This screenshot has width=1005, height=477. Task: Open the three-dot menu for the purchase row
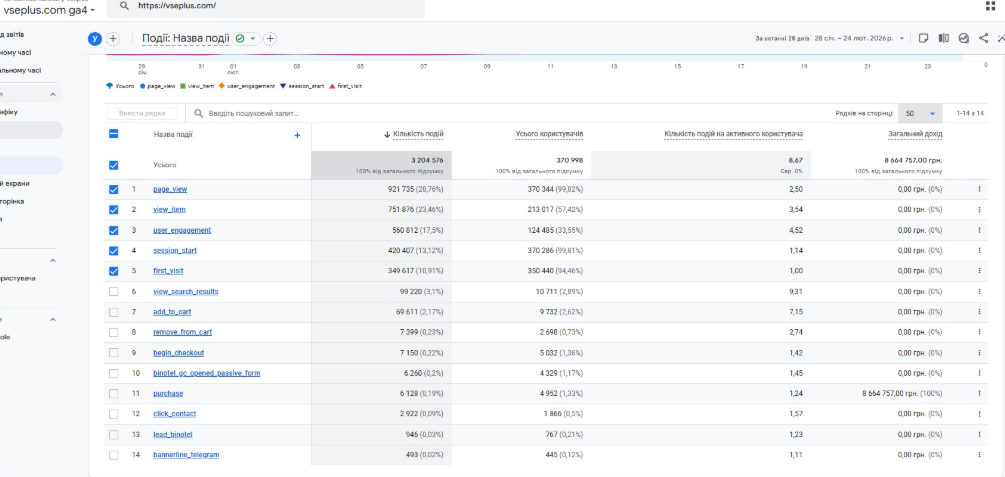tap(979, 394)
